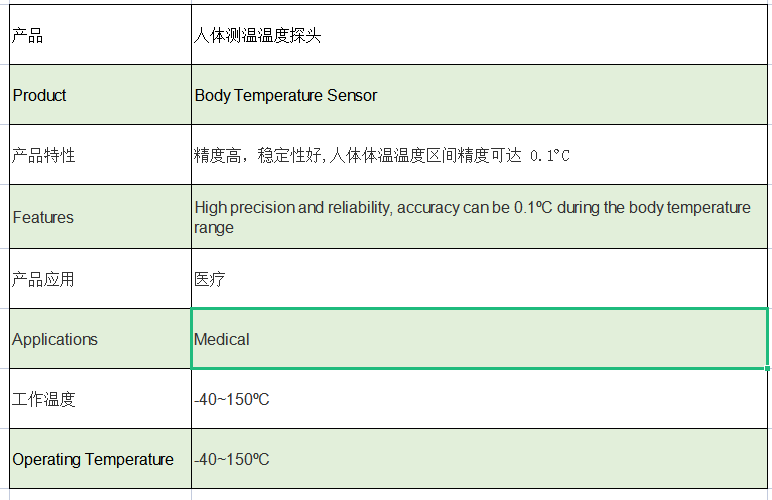Click the Body Temperature Sensor cell
The image size is (772, 500).
480,94
